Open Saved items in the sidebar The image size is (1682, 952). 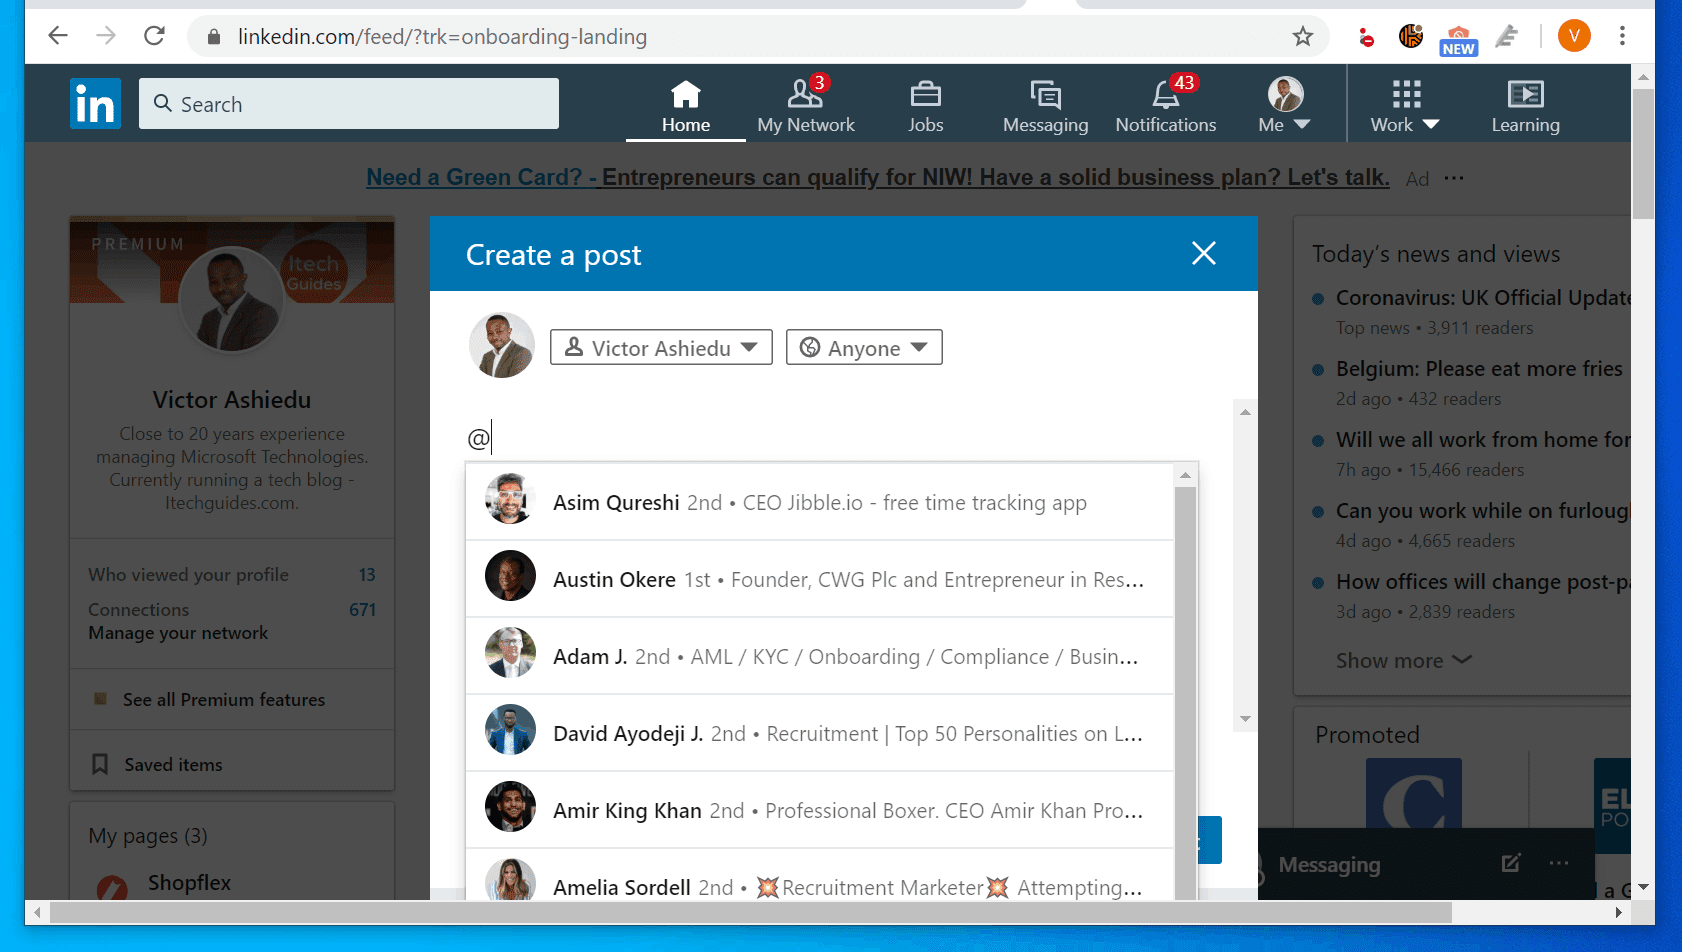click(172, 764)
